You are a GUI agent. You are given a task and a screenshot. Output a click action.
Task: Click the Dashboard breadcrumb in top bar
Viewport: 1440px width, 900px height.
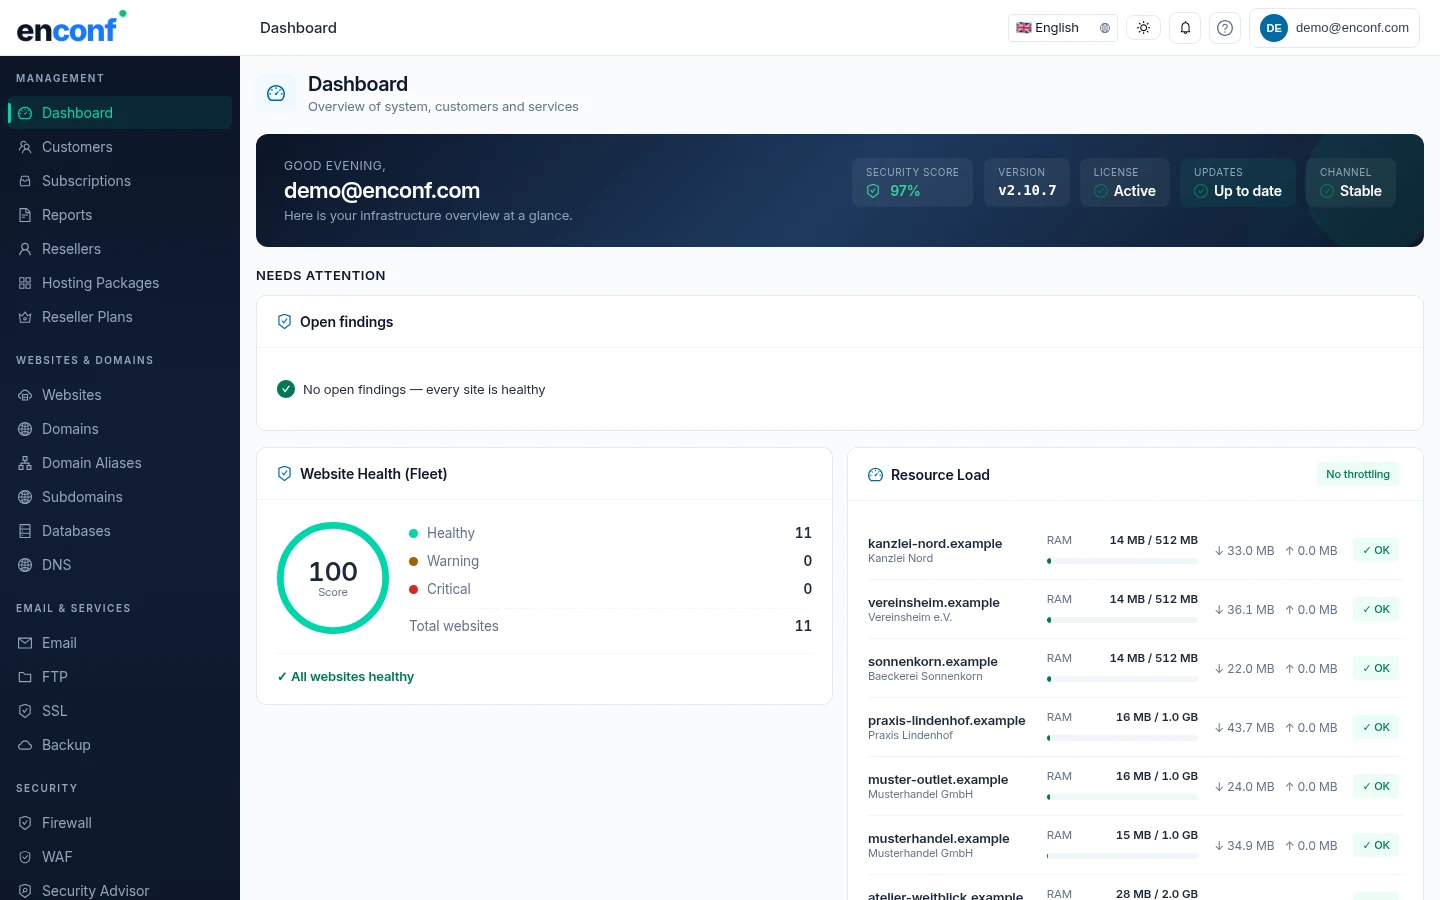pos(298,28)
